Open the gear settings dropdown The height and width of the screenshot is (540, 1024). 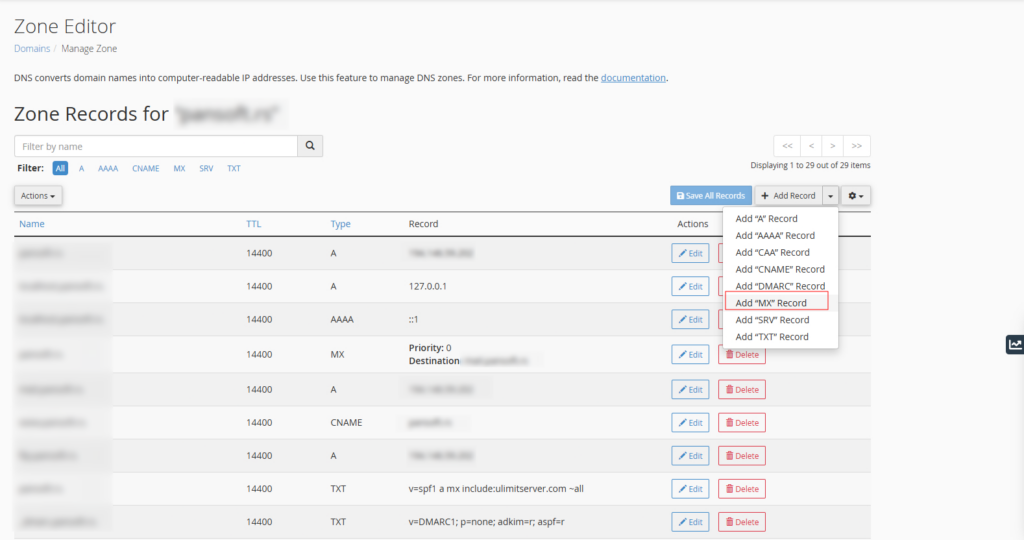(x=856, y=196)
